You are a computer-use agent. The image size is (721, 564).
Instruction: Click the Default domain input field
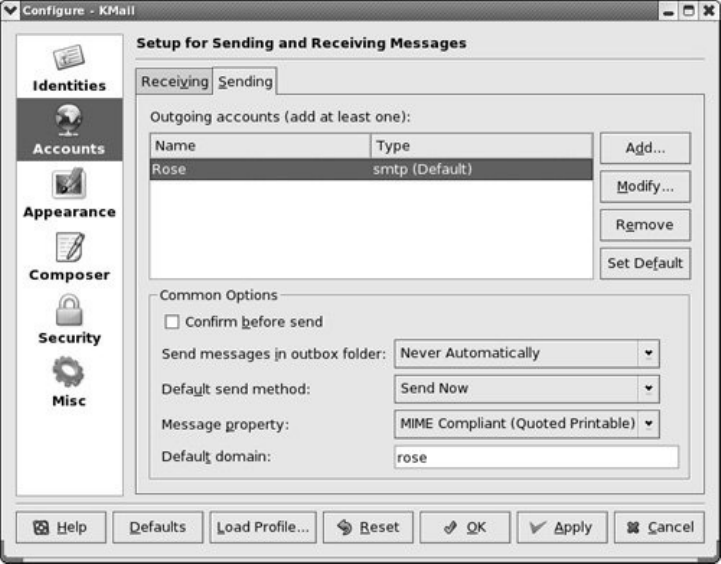coord(536,457)
